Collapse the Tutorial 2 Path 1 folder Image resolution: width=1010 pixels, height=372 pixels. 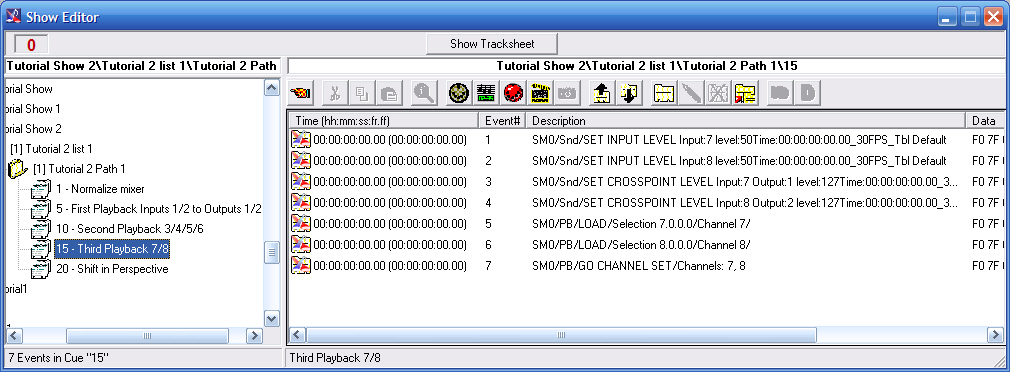pos(18,169)
